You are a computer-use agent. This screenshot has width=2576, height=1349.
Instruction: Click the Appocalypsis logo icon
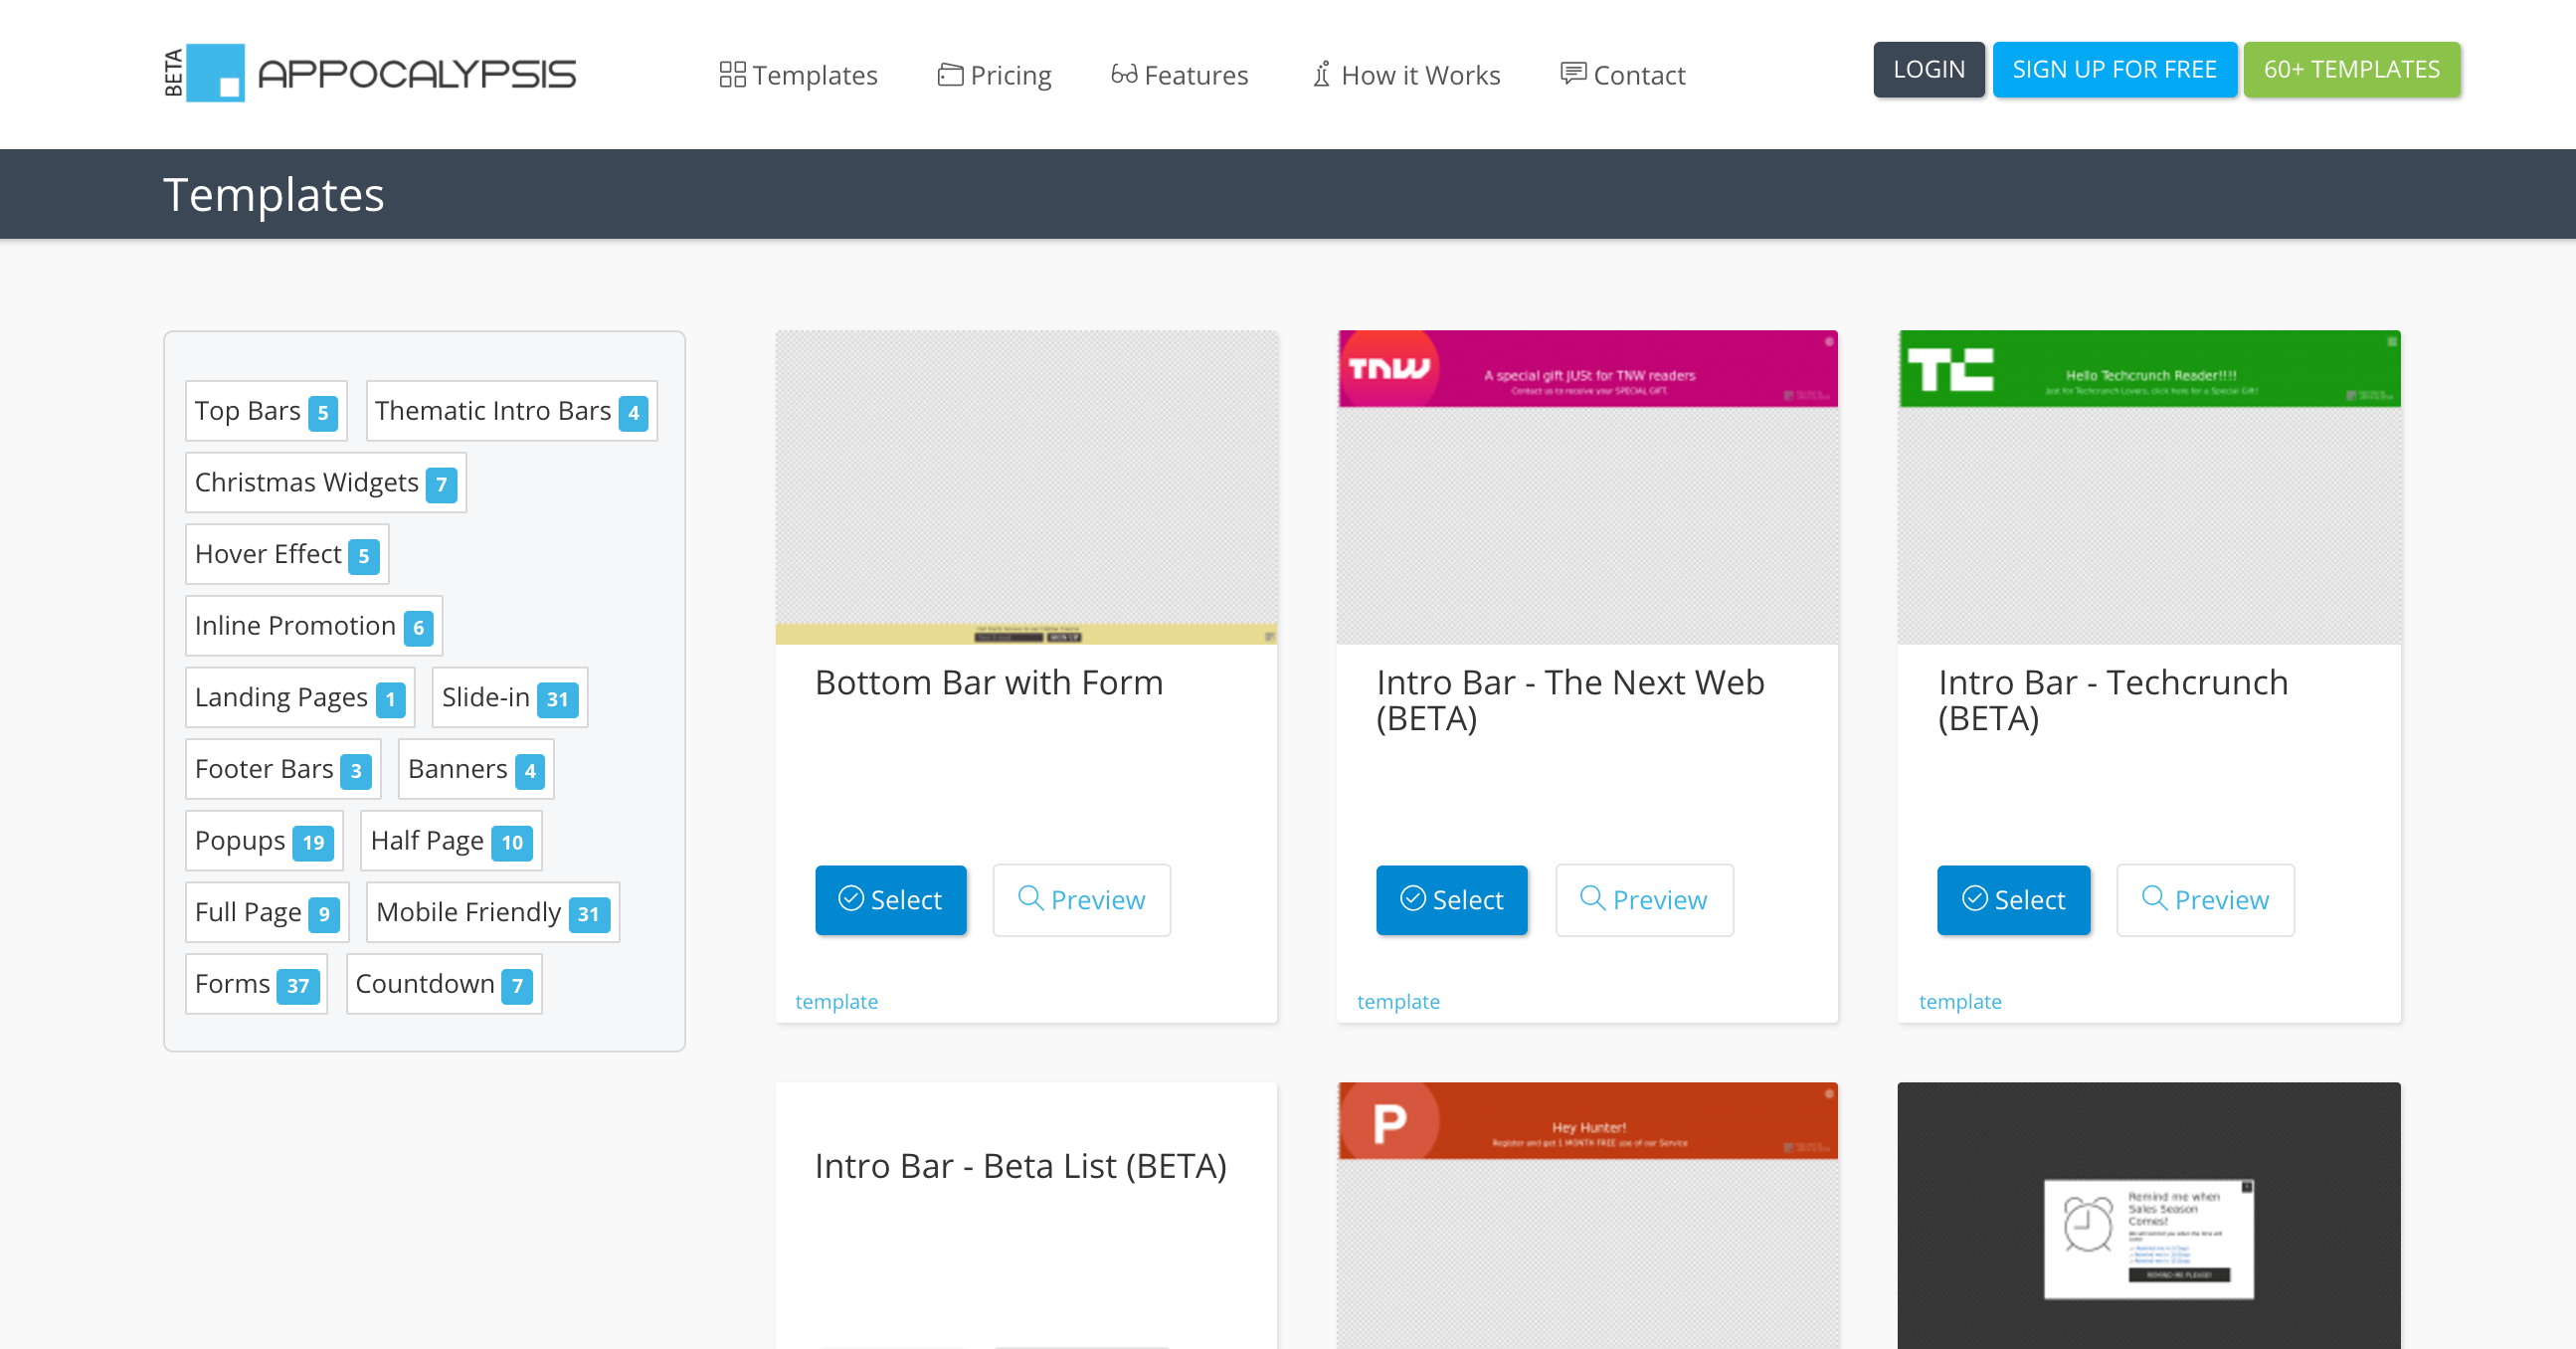click(214, 73)
